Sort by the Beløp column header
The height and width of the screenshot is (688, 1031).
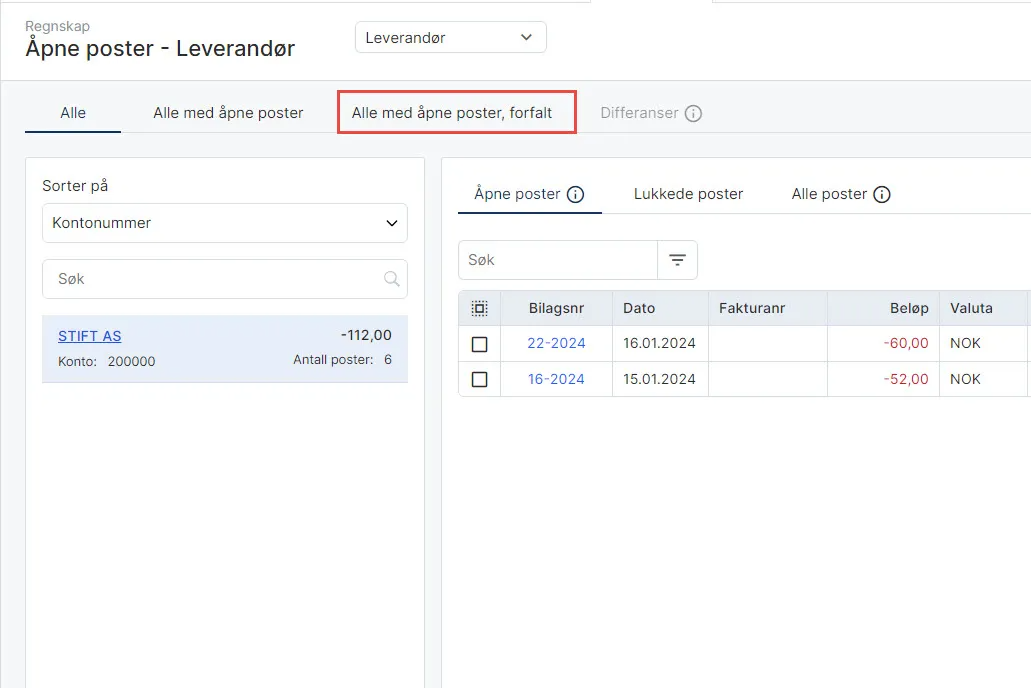point(909,308)
